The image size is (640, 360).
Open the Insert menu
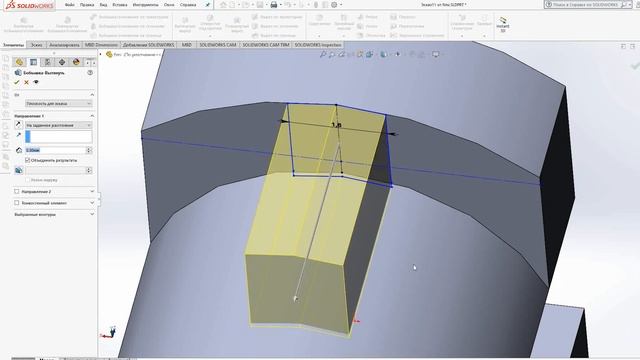tap(120, 5)
